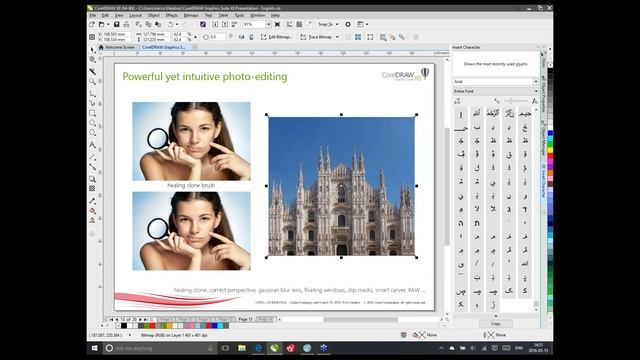Select the Zoom tool in the toolbox
The image size is (640, 360).
(93, 82)
